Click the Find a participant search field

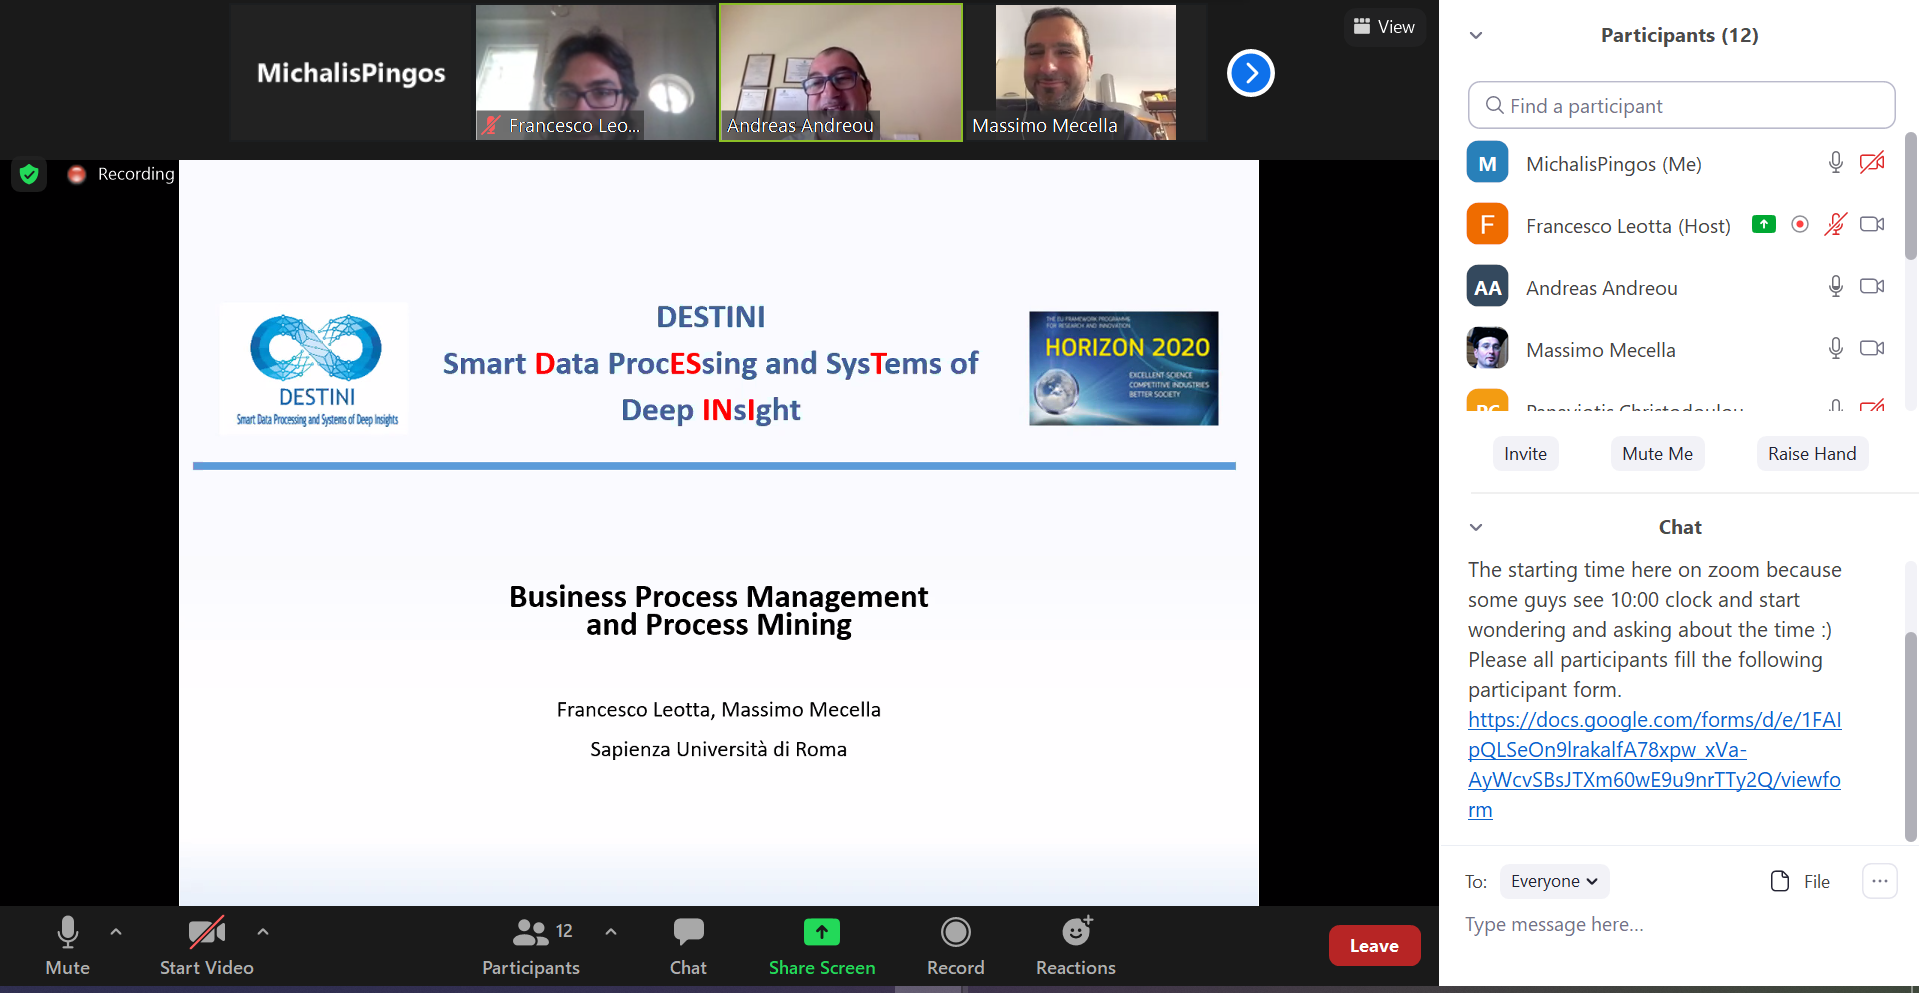tap(1681, 106)
